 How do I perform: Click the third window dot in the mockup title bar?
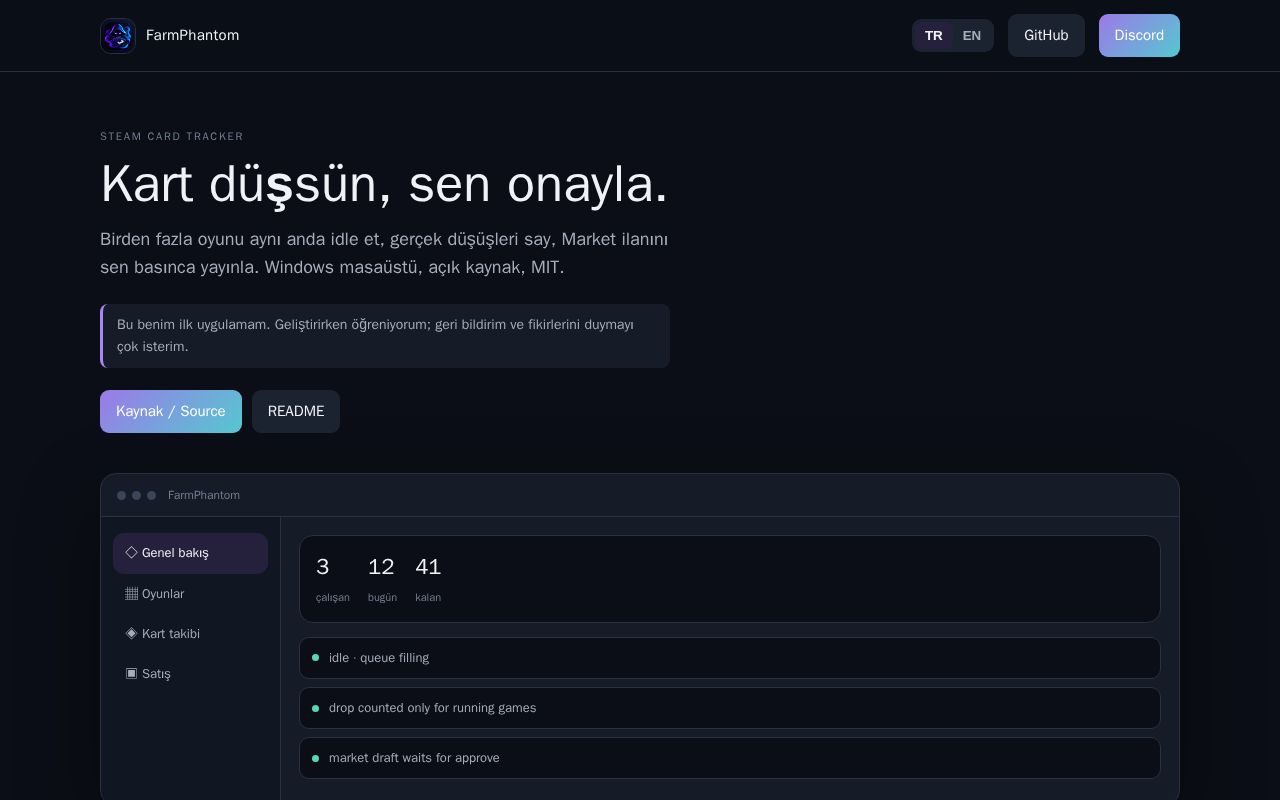(152, 496)
